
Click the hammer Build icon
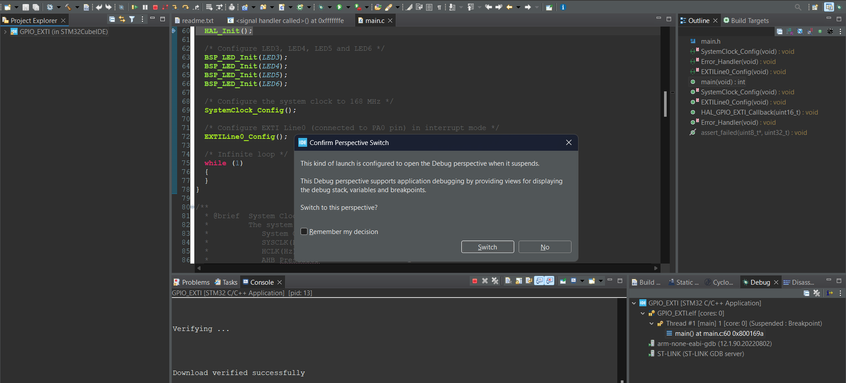coord(68,8)
